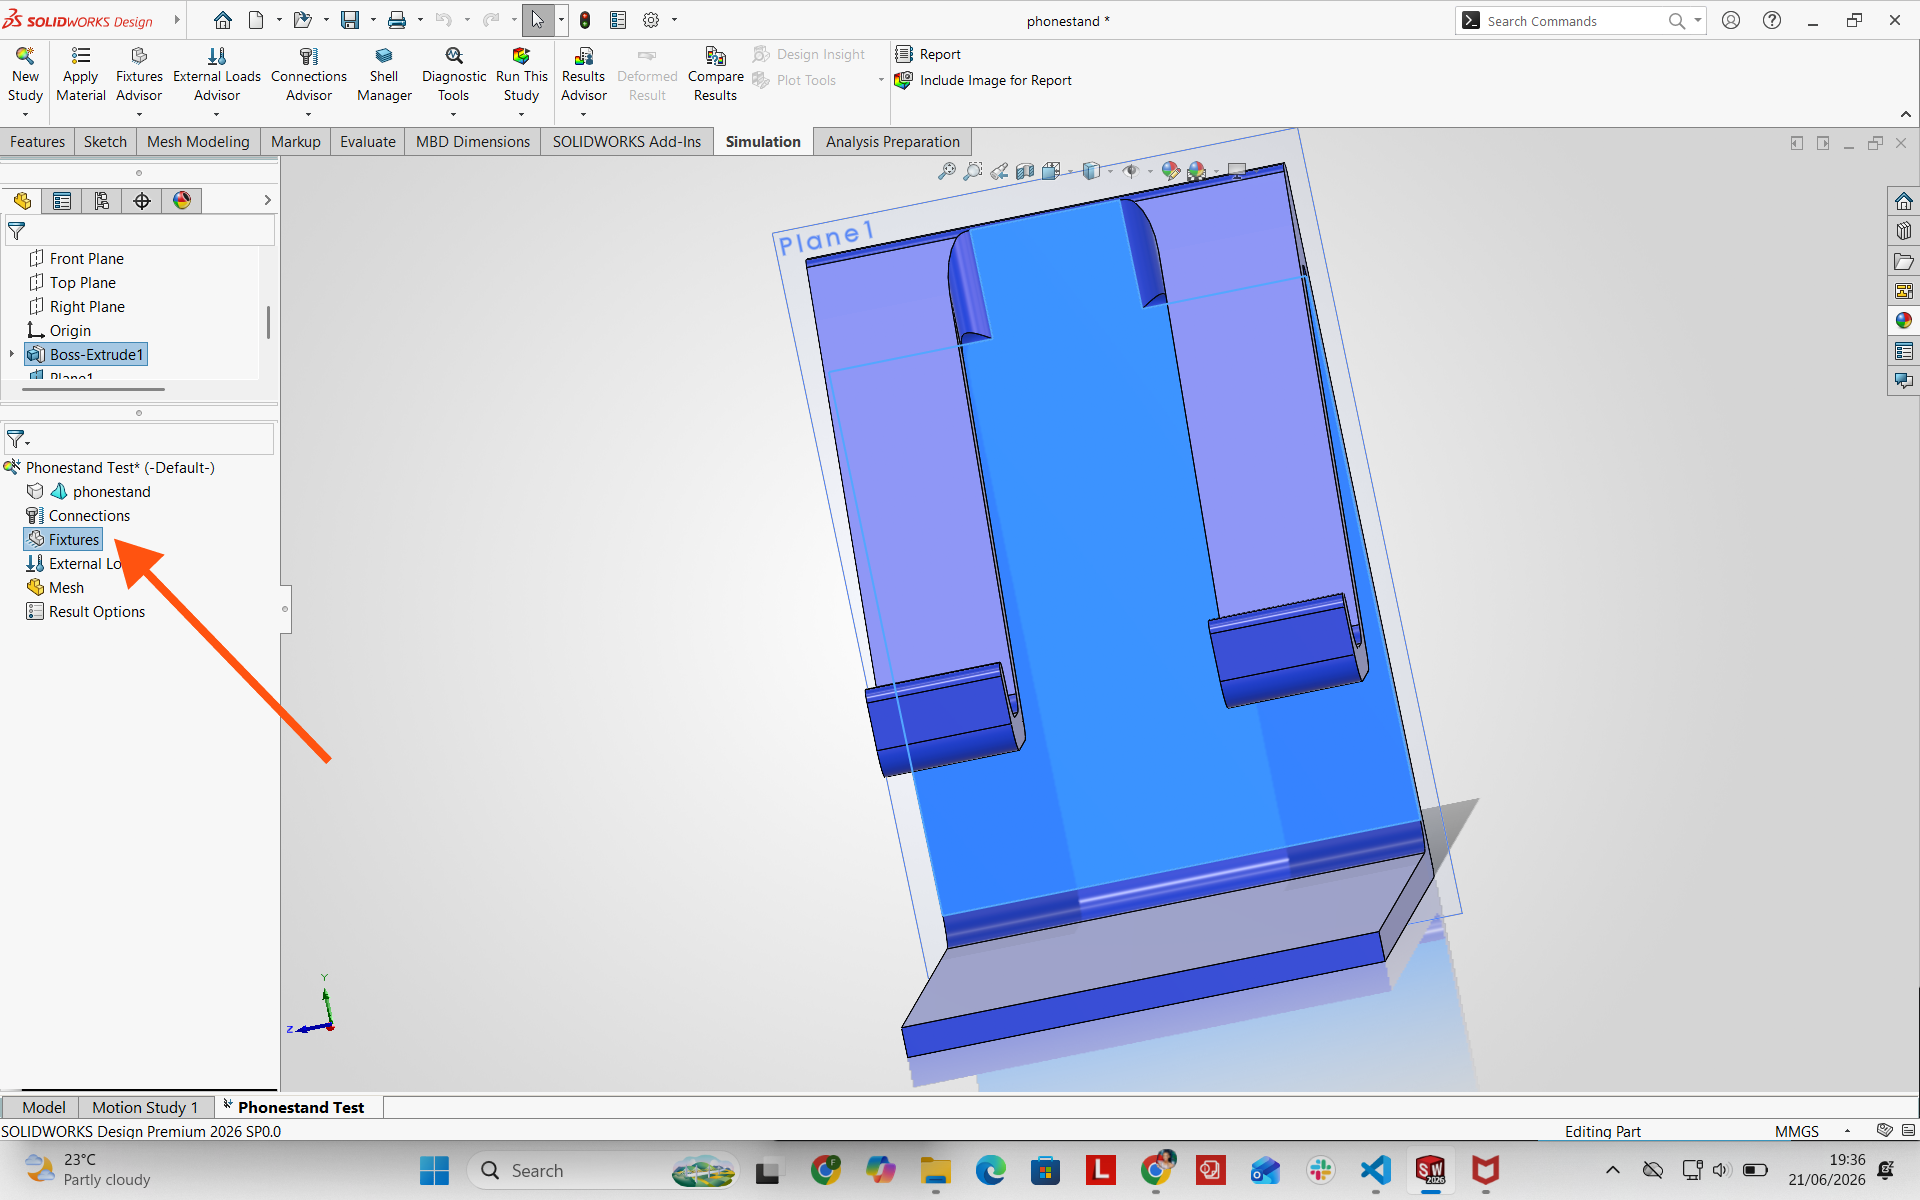Click the Rebuild traffic light icon
1920x1200 pixels.
pyautogui.click(x=585, y=20)
